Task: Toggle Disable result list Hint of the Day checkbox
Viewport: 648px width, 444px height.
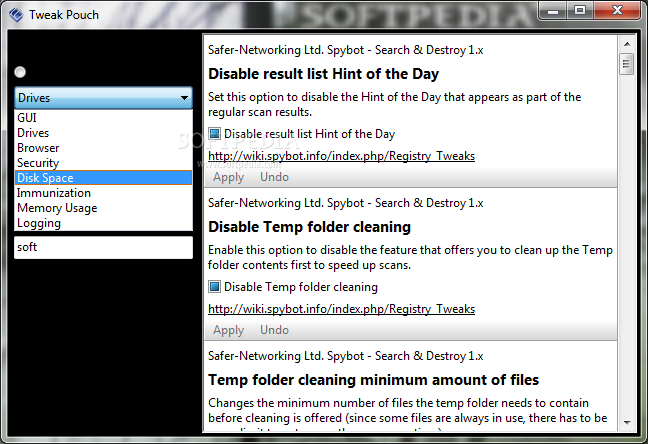Action: click(x=215, y=133)
